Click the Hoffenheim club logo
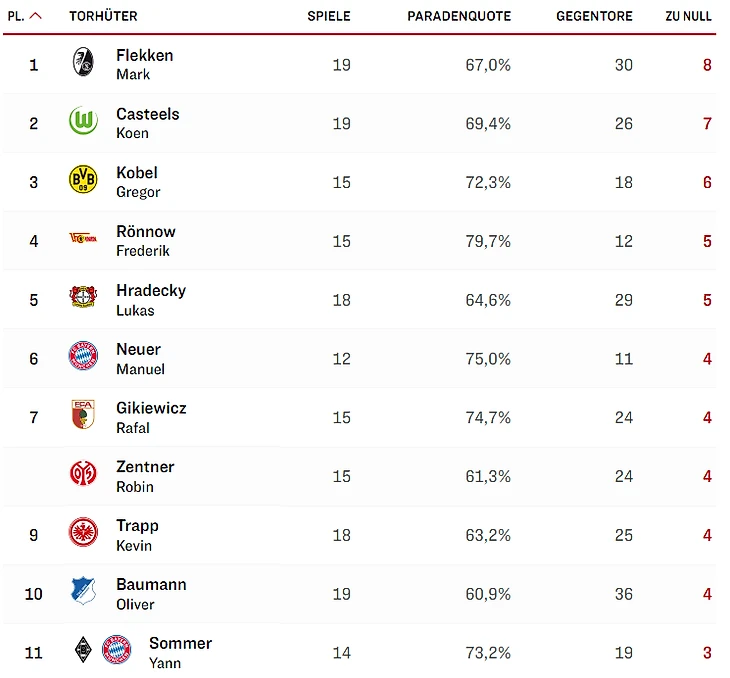The width and height of the screenshot is (730, 678). (83, 592)
